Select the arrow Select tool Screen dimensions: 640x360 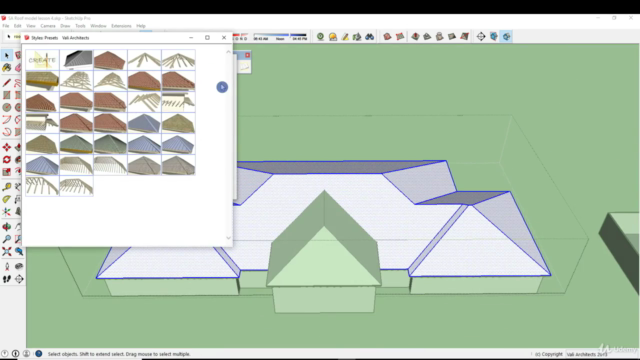pos(7,55)
